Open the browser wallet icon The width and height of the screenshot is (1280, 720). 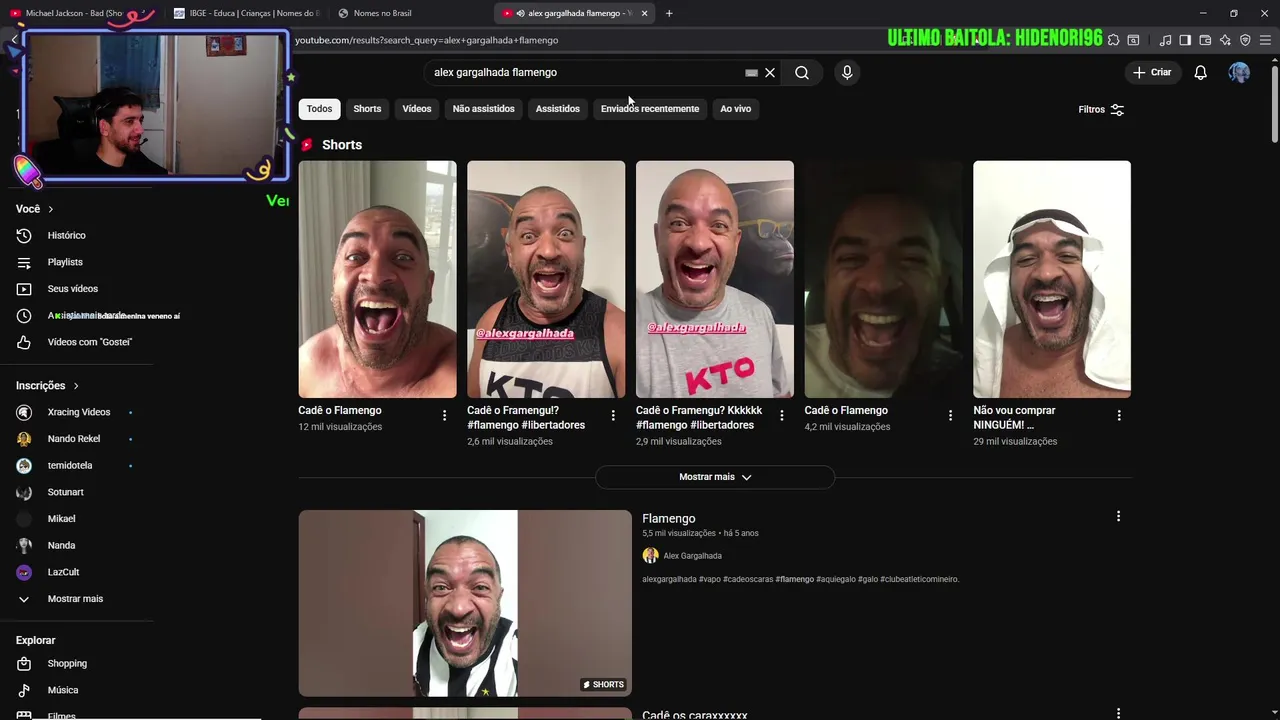click(x=1205, y=40)
